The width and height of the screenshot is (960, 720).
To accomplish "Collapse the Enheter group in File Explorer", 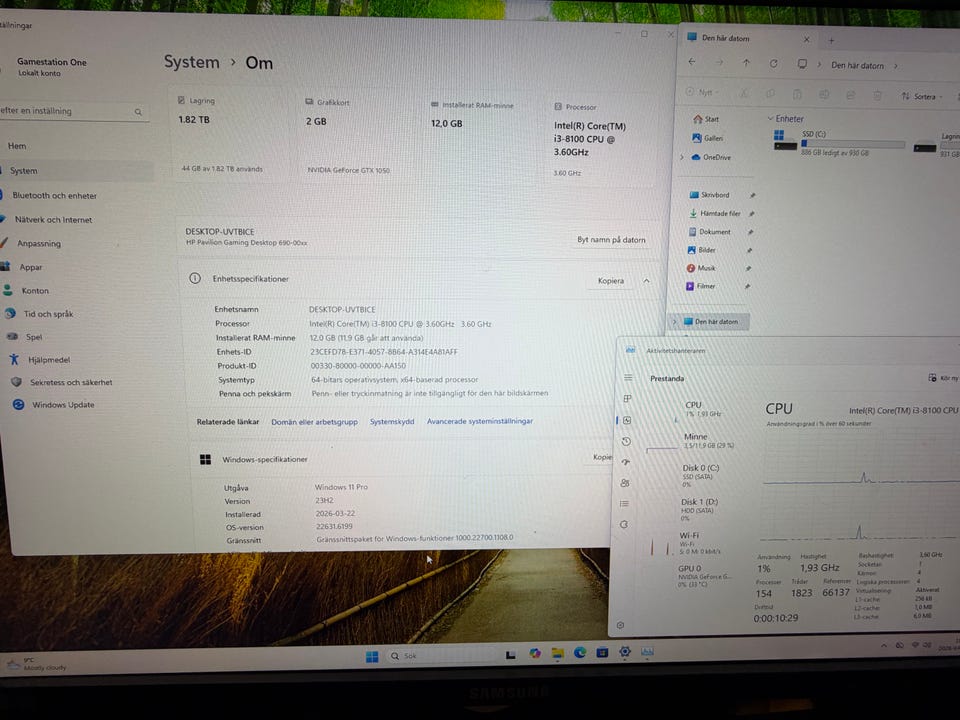I will click(770, 118).
